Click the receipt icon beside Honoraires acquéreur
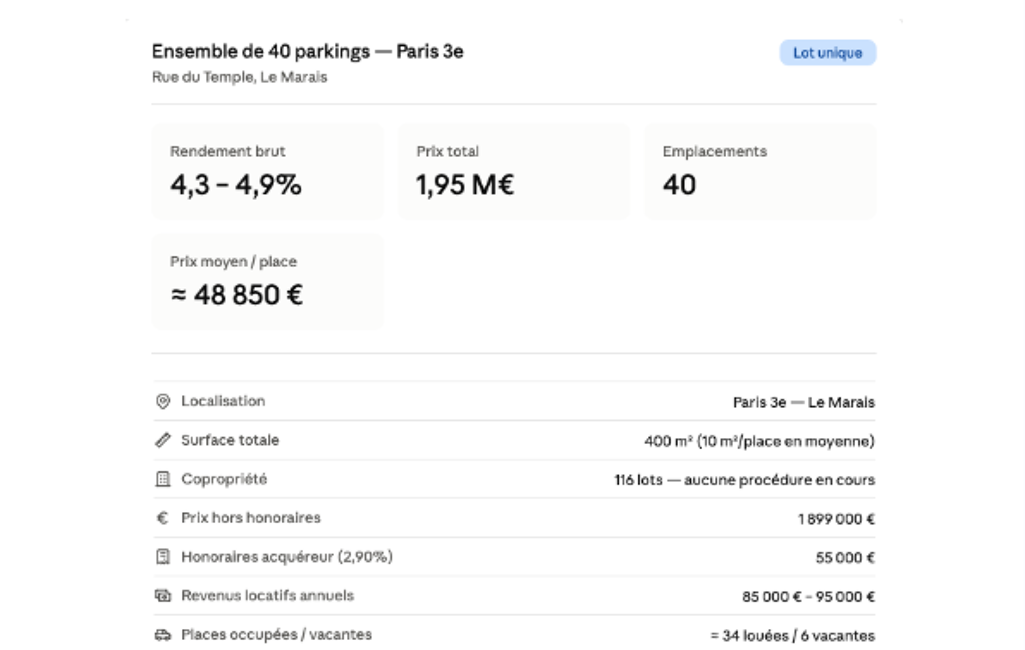Screen dimensions: 1025x650 (163, 556)
